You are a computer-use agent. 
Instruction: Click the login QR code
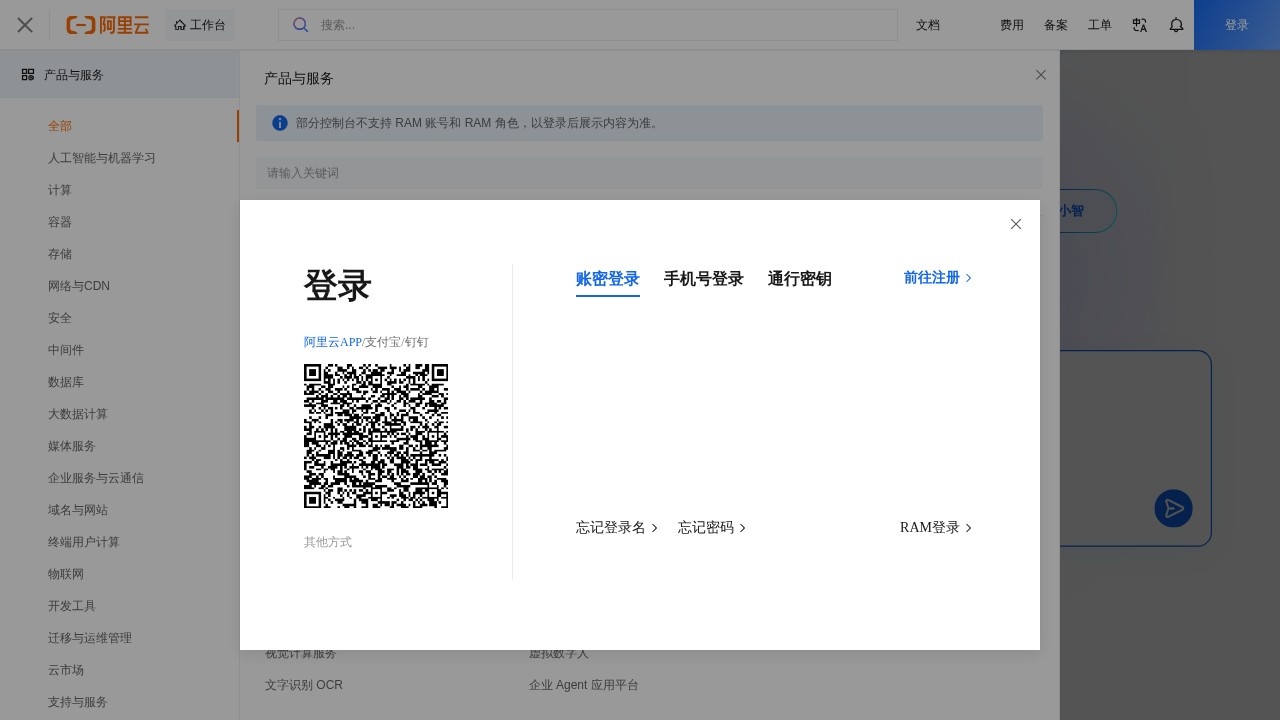tap(376, 436)
